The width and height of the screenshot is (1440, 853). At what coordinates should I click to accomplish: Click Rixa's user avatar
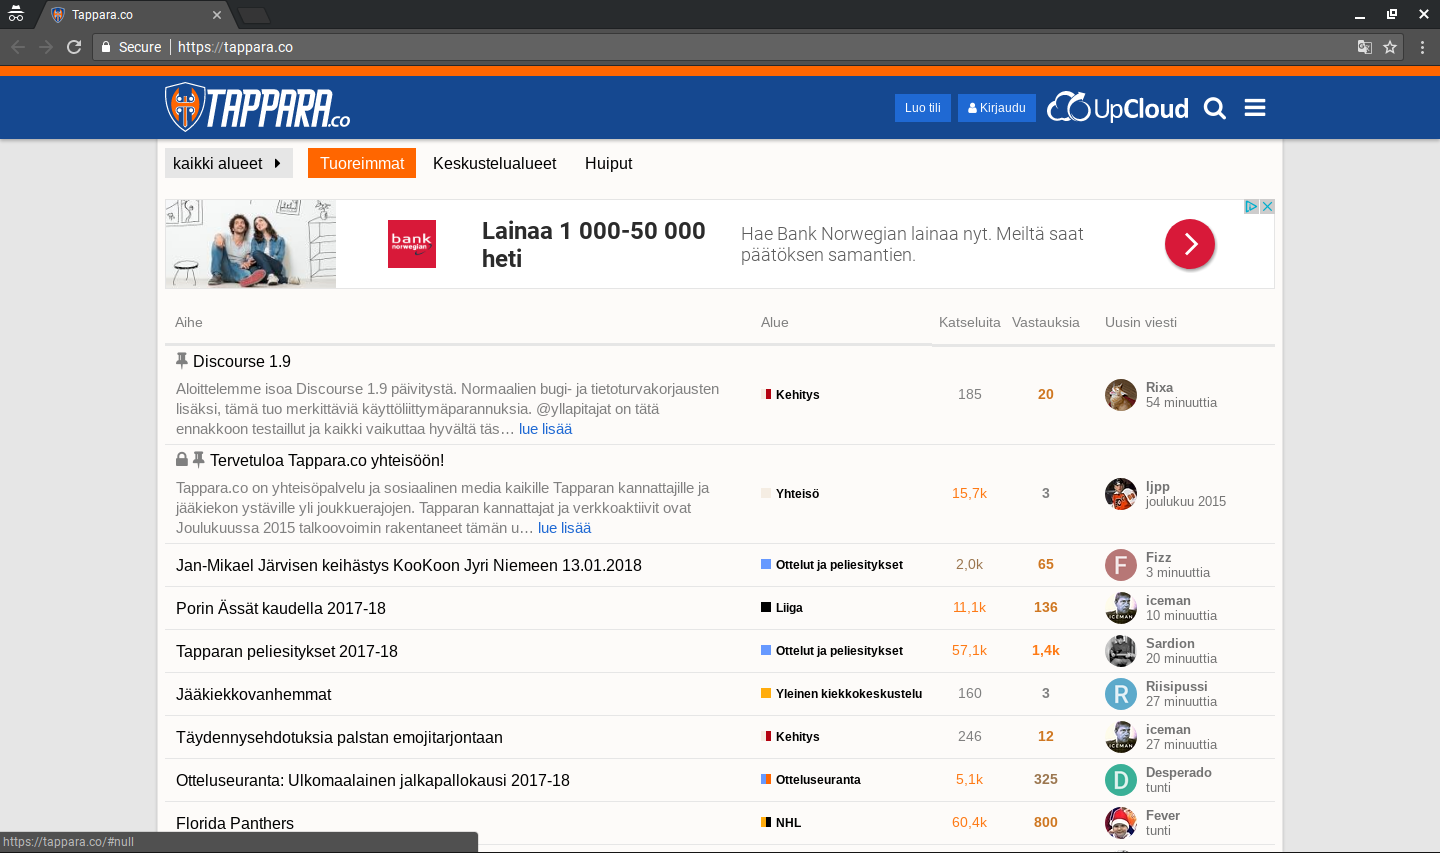[1120, 395]
